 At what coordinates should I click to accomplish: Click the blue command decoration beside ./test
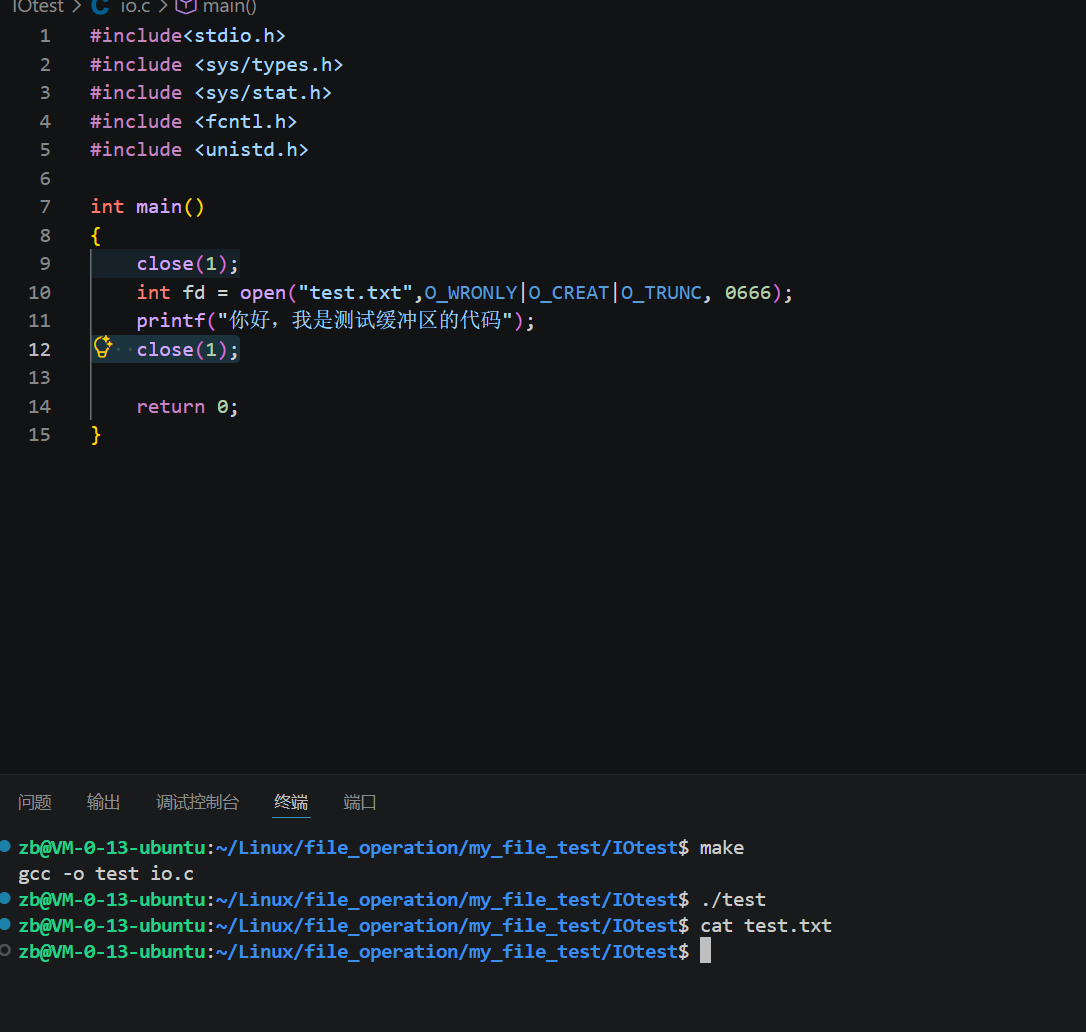click(x=5, y=898)
